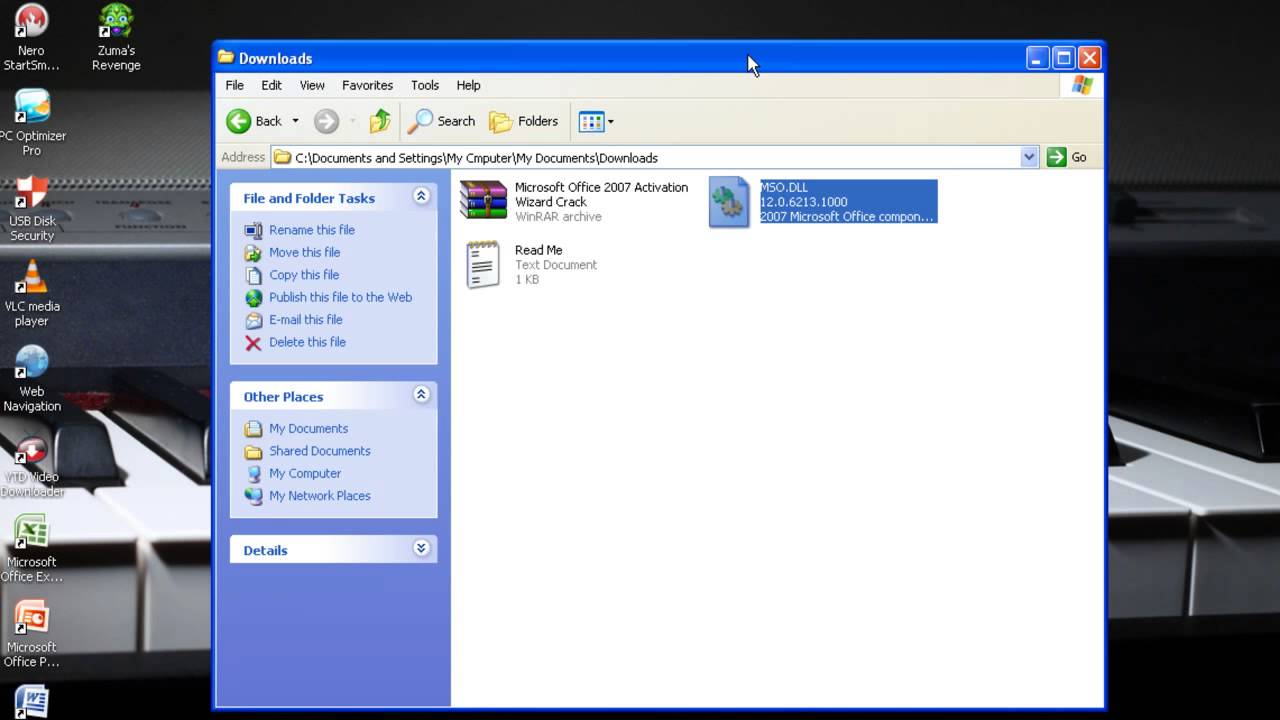Click the green Back arrow button
Screen dimensions: 1280x720
click(x=239, y=121)
